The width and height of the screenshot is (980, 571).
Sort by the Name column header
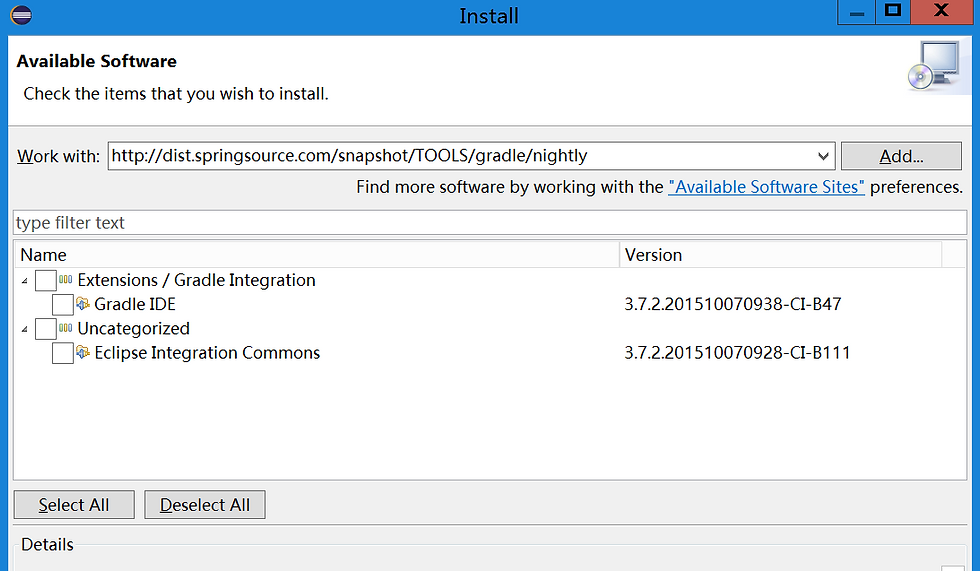tap(317, 255)
